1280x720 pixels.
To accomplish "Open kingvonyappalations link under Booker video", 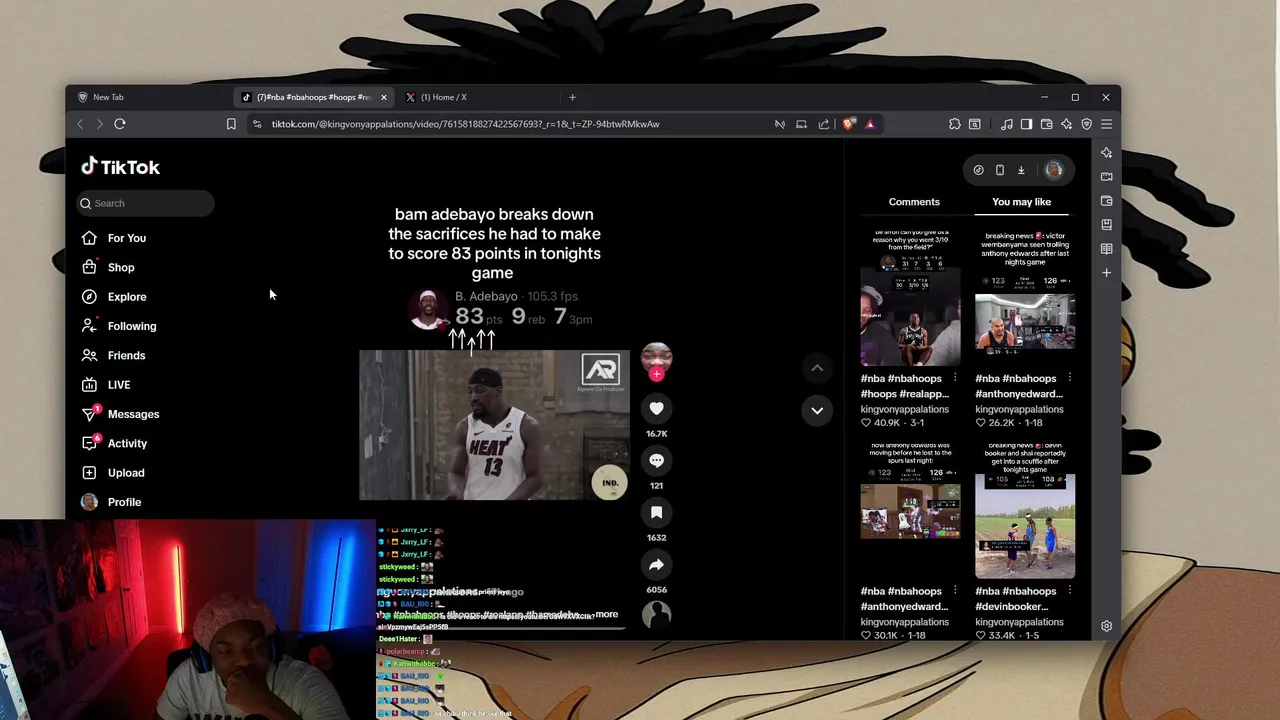I will click(1019, 622).
